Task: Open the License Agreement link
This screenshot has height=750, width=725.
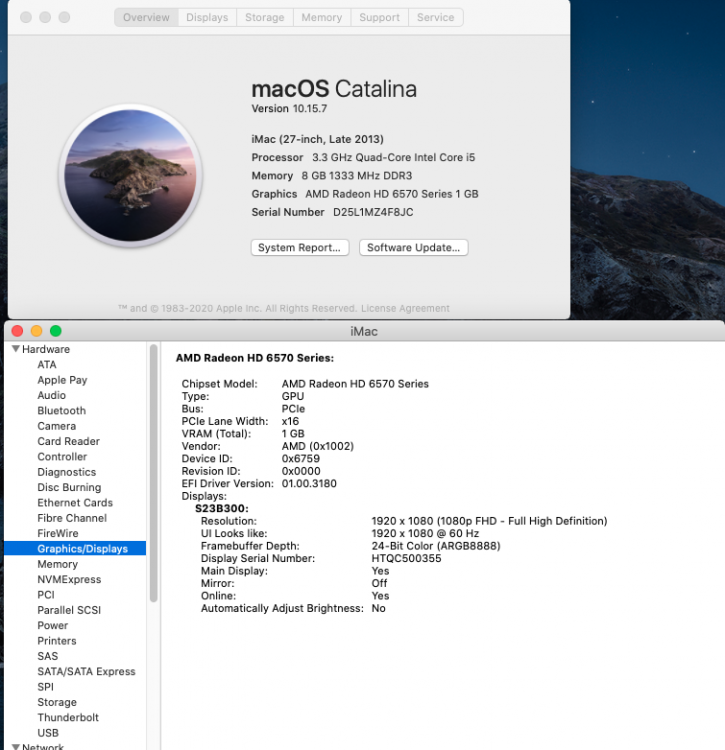Action: coord(405,309)
